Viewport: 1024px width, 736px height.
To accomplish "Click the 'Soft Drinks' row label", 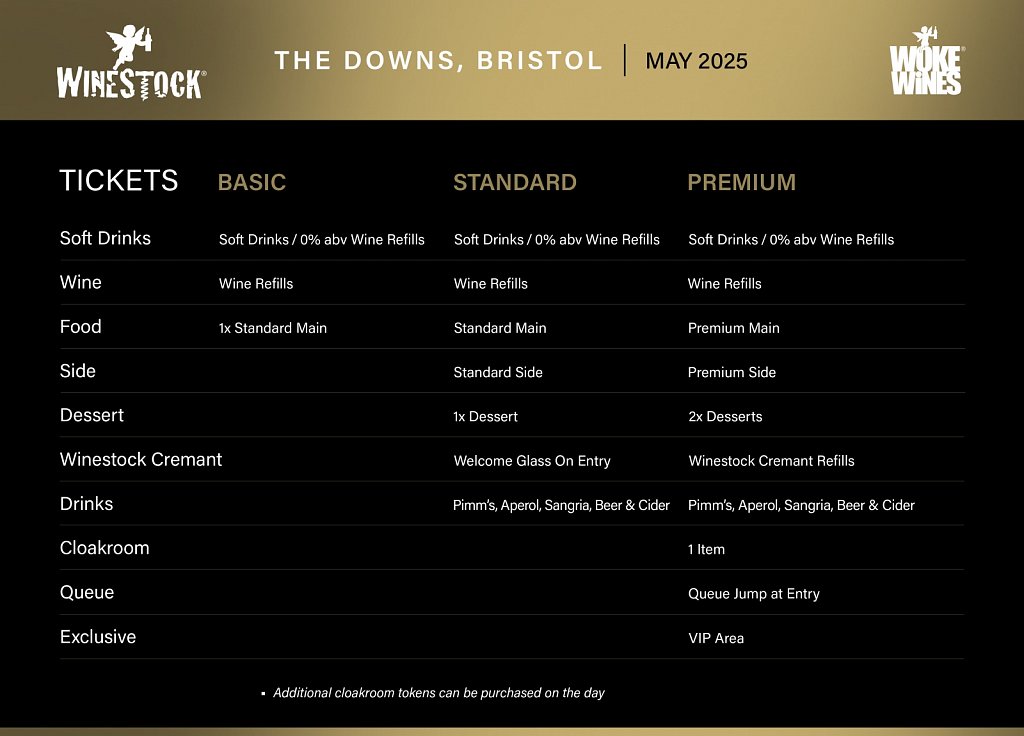I will point(105,238).
